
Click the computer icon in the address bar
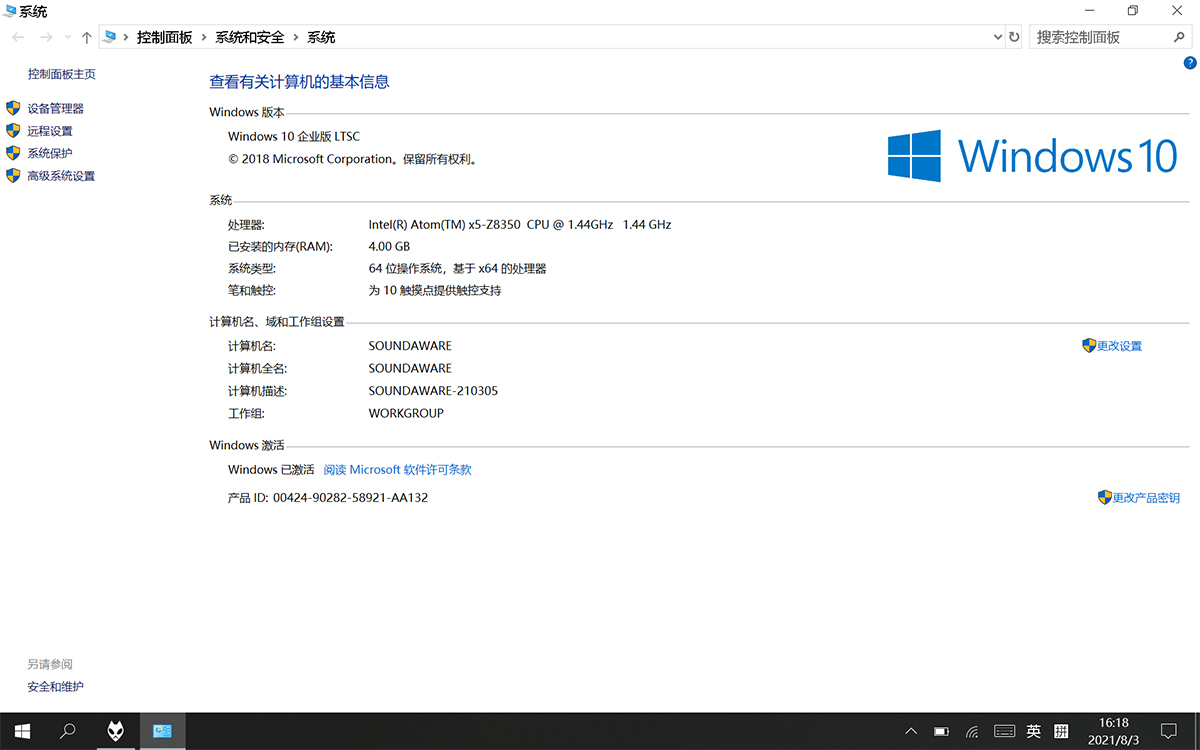point(109,37)
